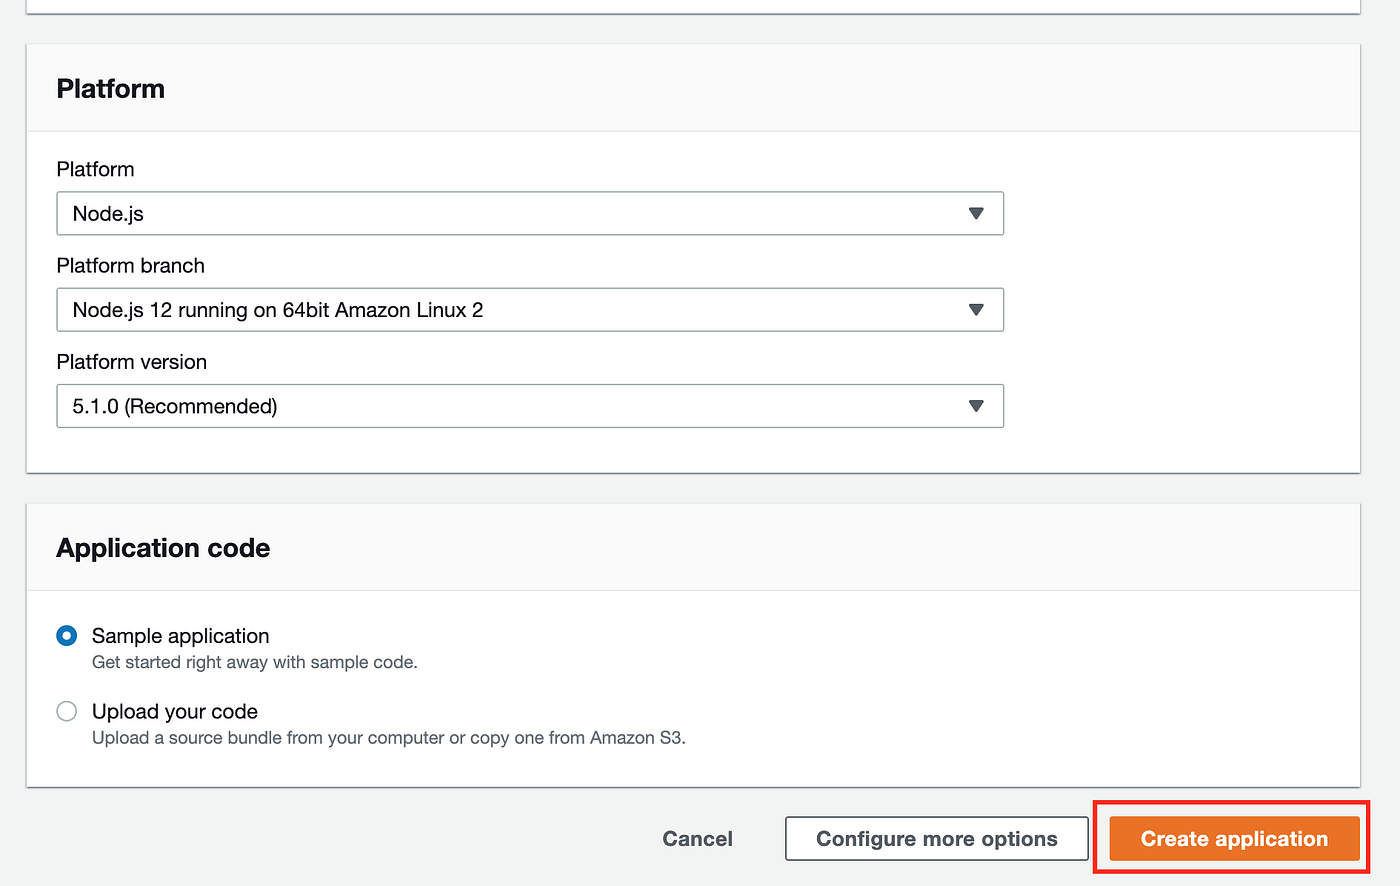
Task: Click the Upload your code label text
Action: (175, 711)
